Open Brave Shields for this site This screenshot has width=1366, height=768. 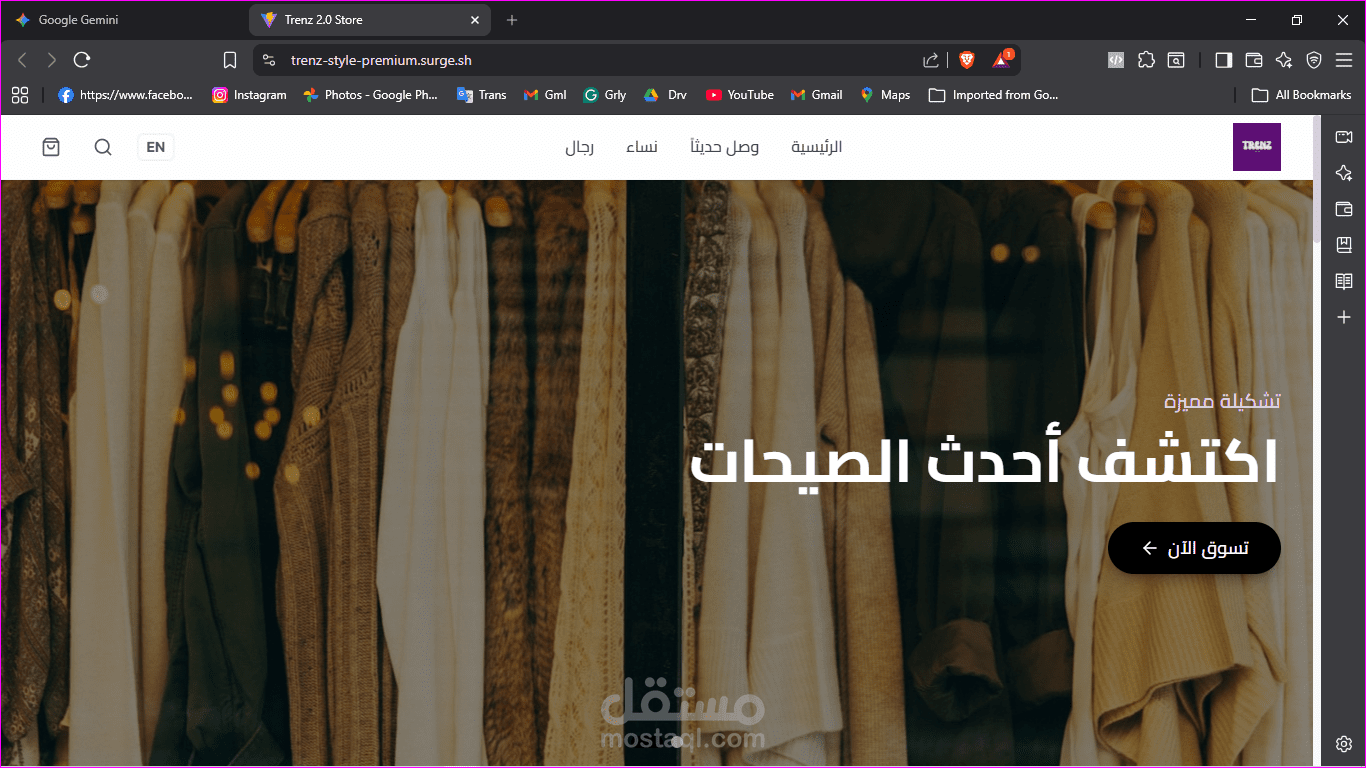[966, 60]
